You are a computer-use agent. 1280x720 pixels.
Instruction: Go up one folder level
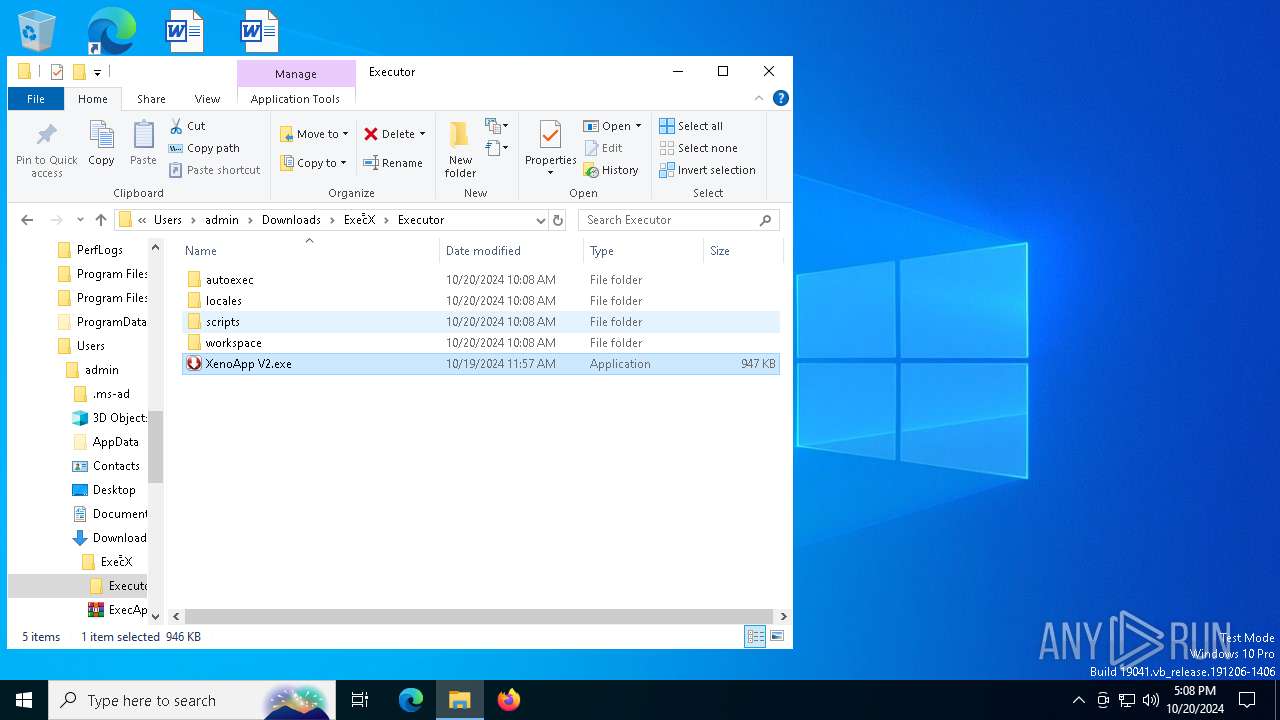pyautogui.click(x=101, y=220)
